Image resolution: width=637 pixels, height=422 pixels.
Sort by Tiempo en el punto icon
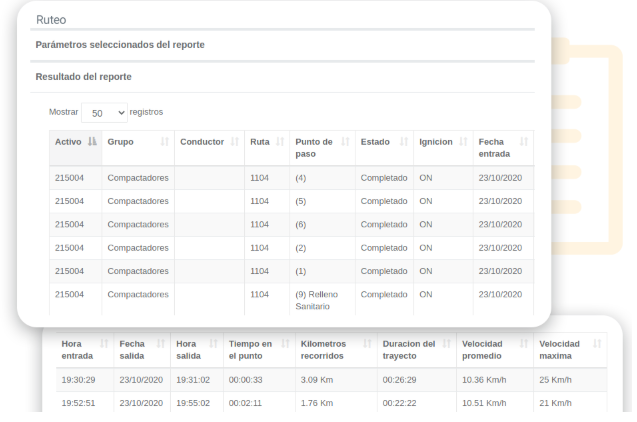pyautogui.click(x=285, y=344)
